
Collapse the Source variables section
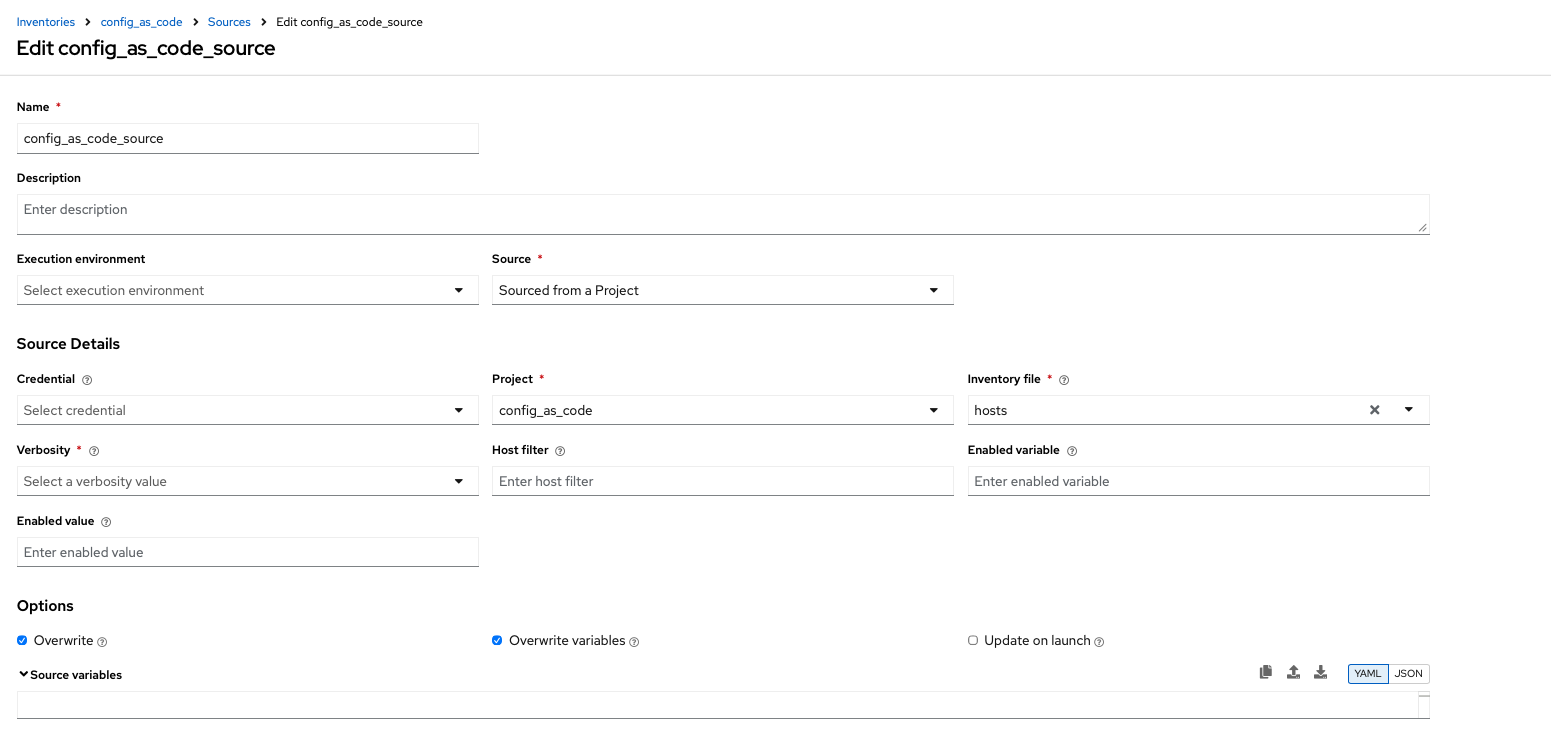tap(24, 675)
